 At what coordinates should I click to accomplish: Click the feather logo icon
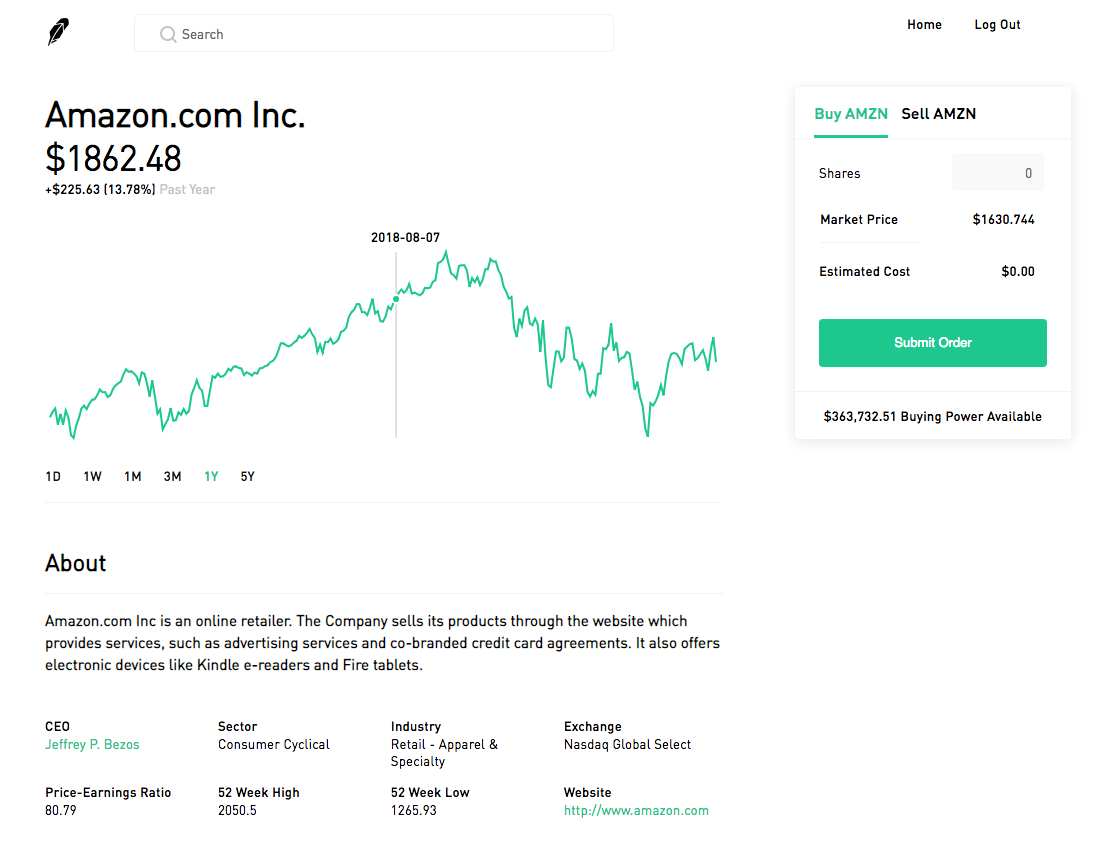coord(59,32)
